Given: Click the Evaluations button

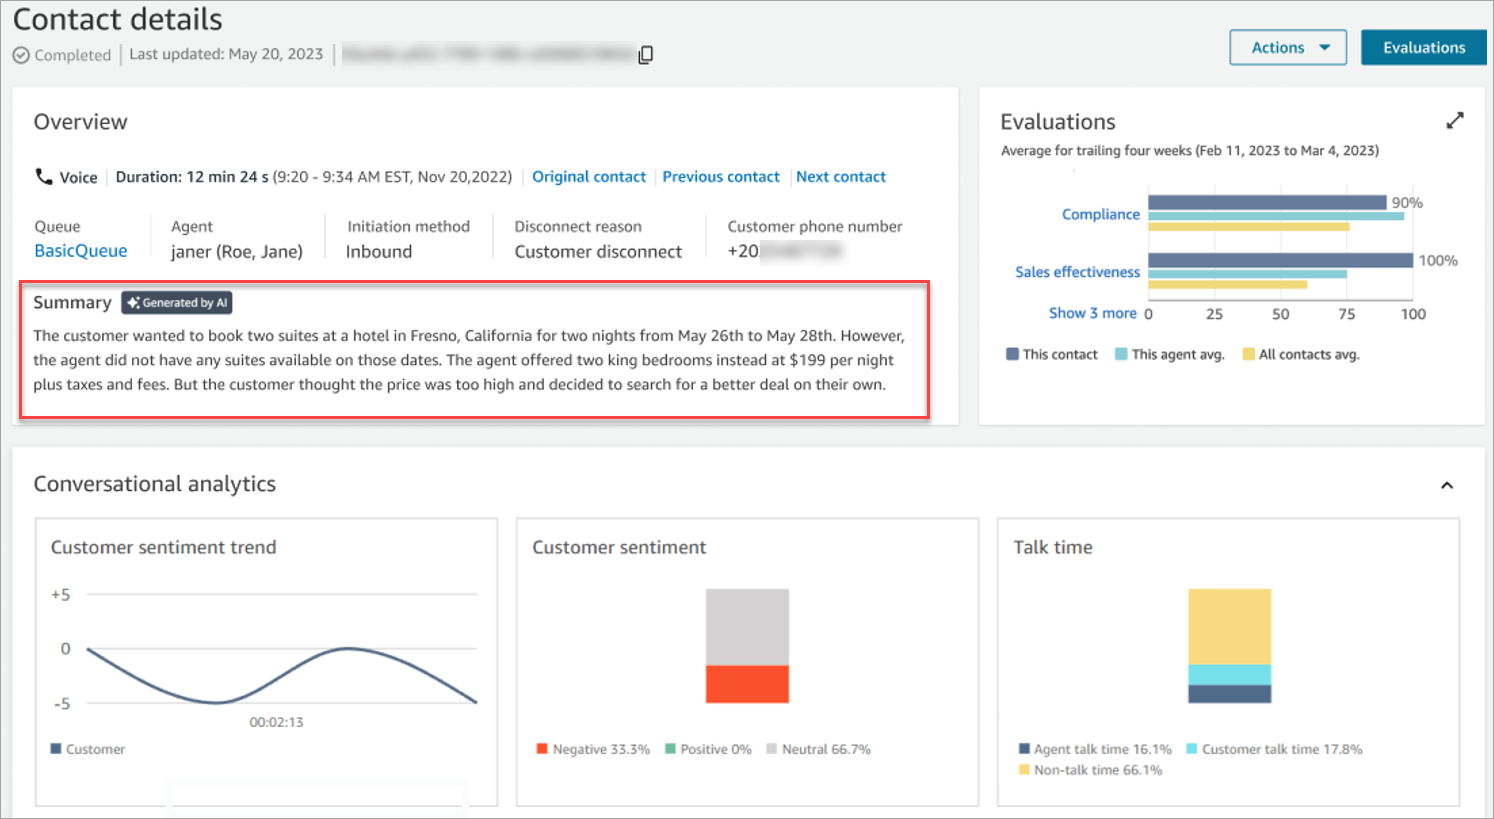Looking at the screenshot, I should coord(1423,47).
